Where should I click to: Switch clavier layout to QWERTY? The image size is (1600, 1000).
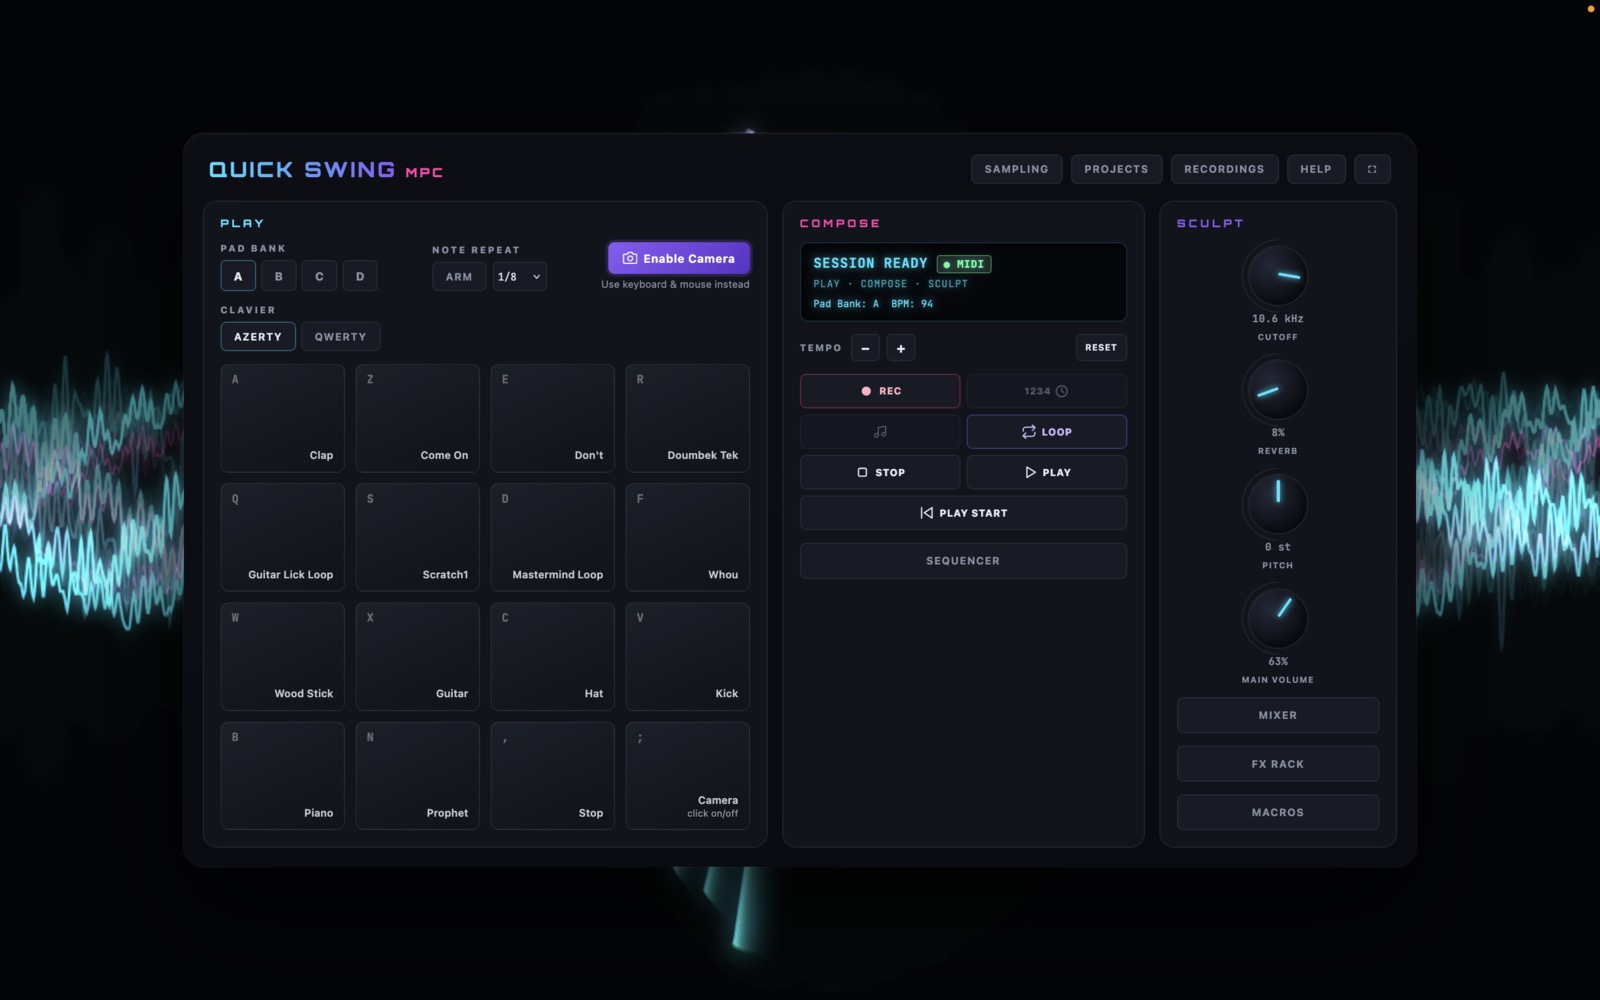(341, 337)
